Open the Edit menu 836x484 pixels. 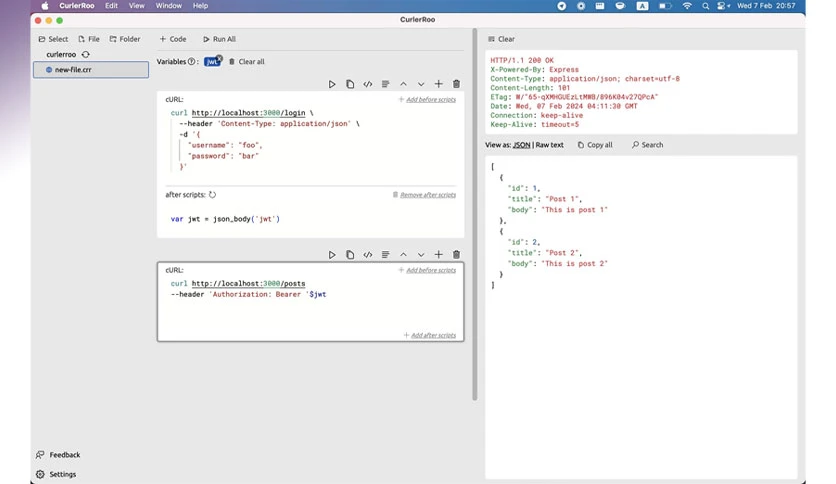(111, 6)
